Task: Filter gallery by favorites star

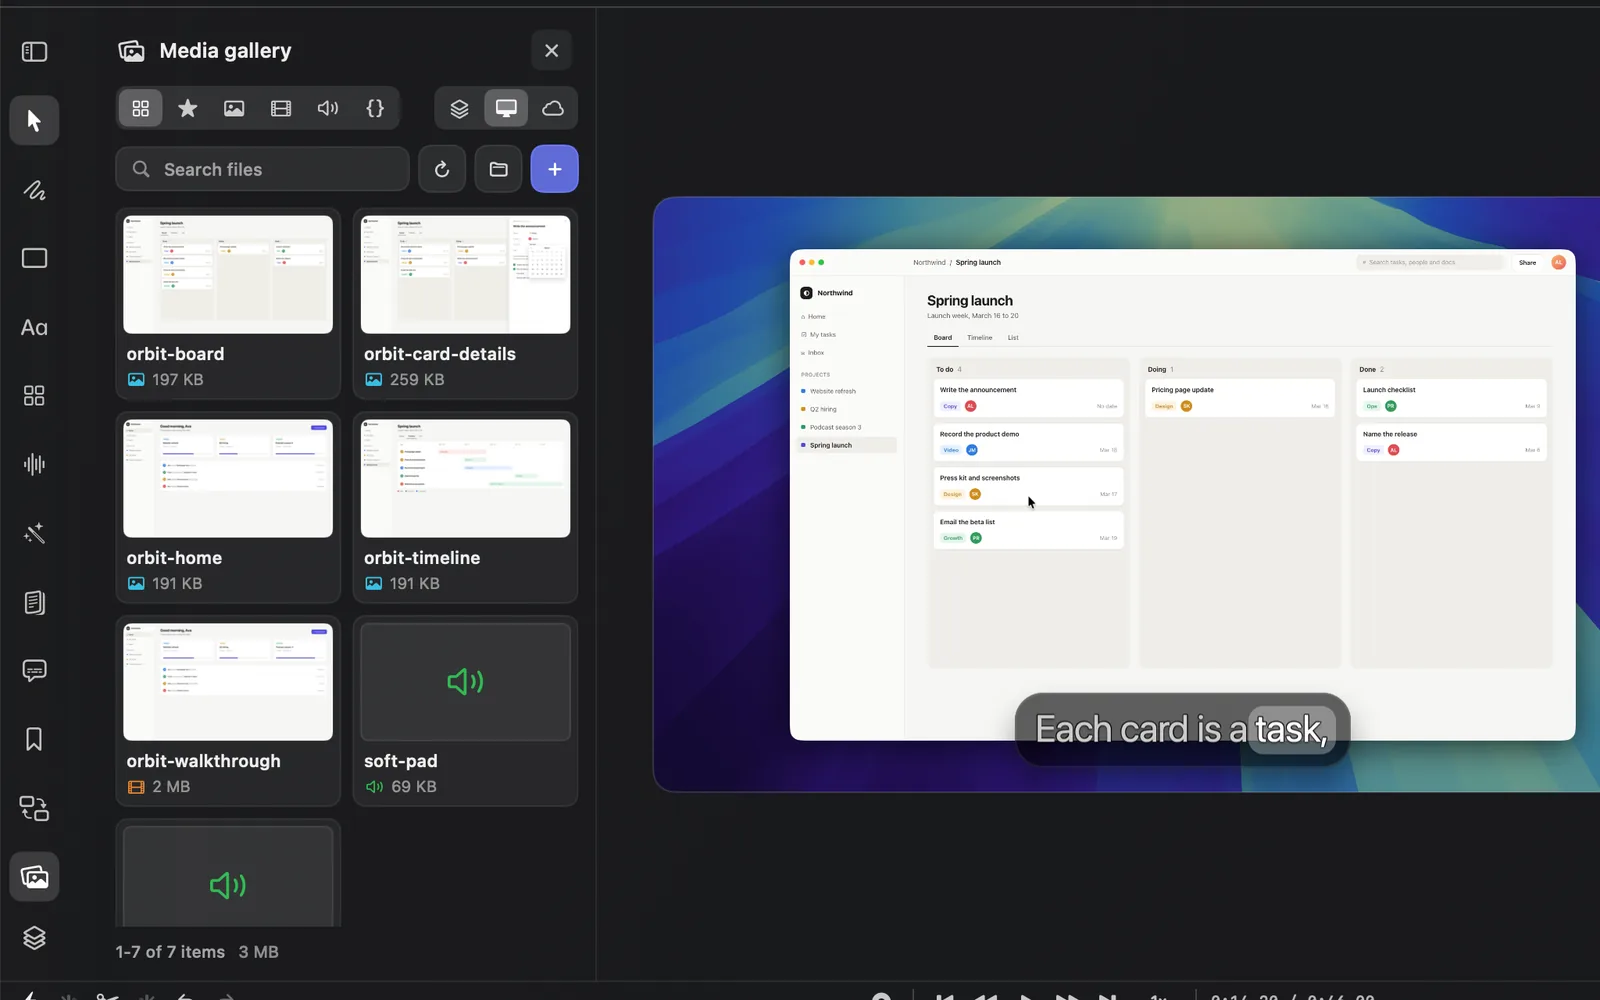Action: 187,108
